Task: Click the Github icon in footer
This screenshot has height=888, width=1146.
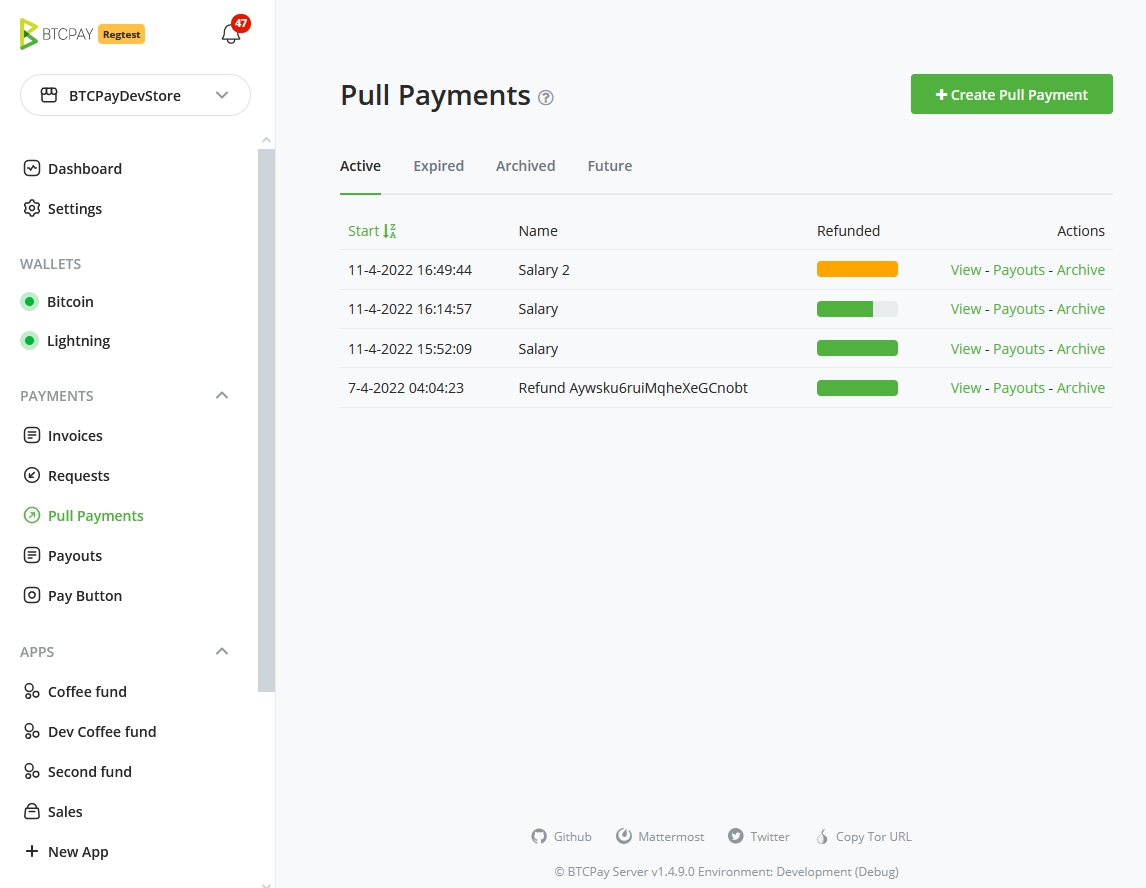Action: point(540,836)
